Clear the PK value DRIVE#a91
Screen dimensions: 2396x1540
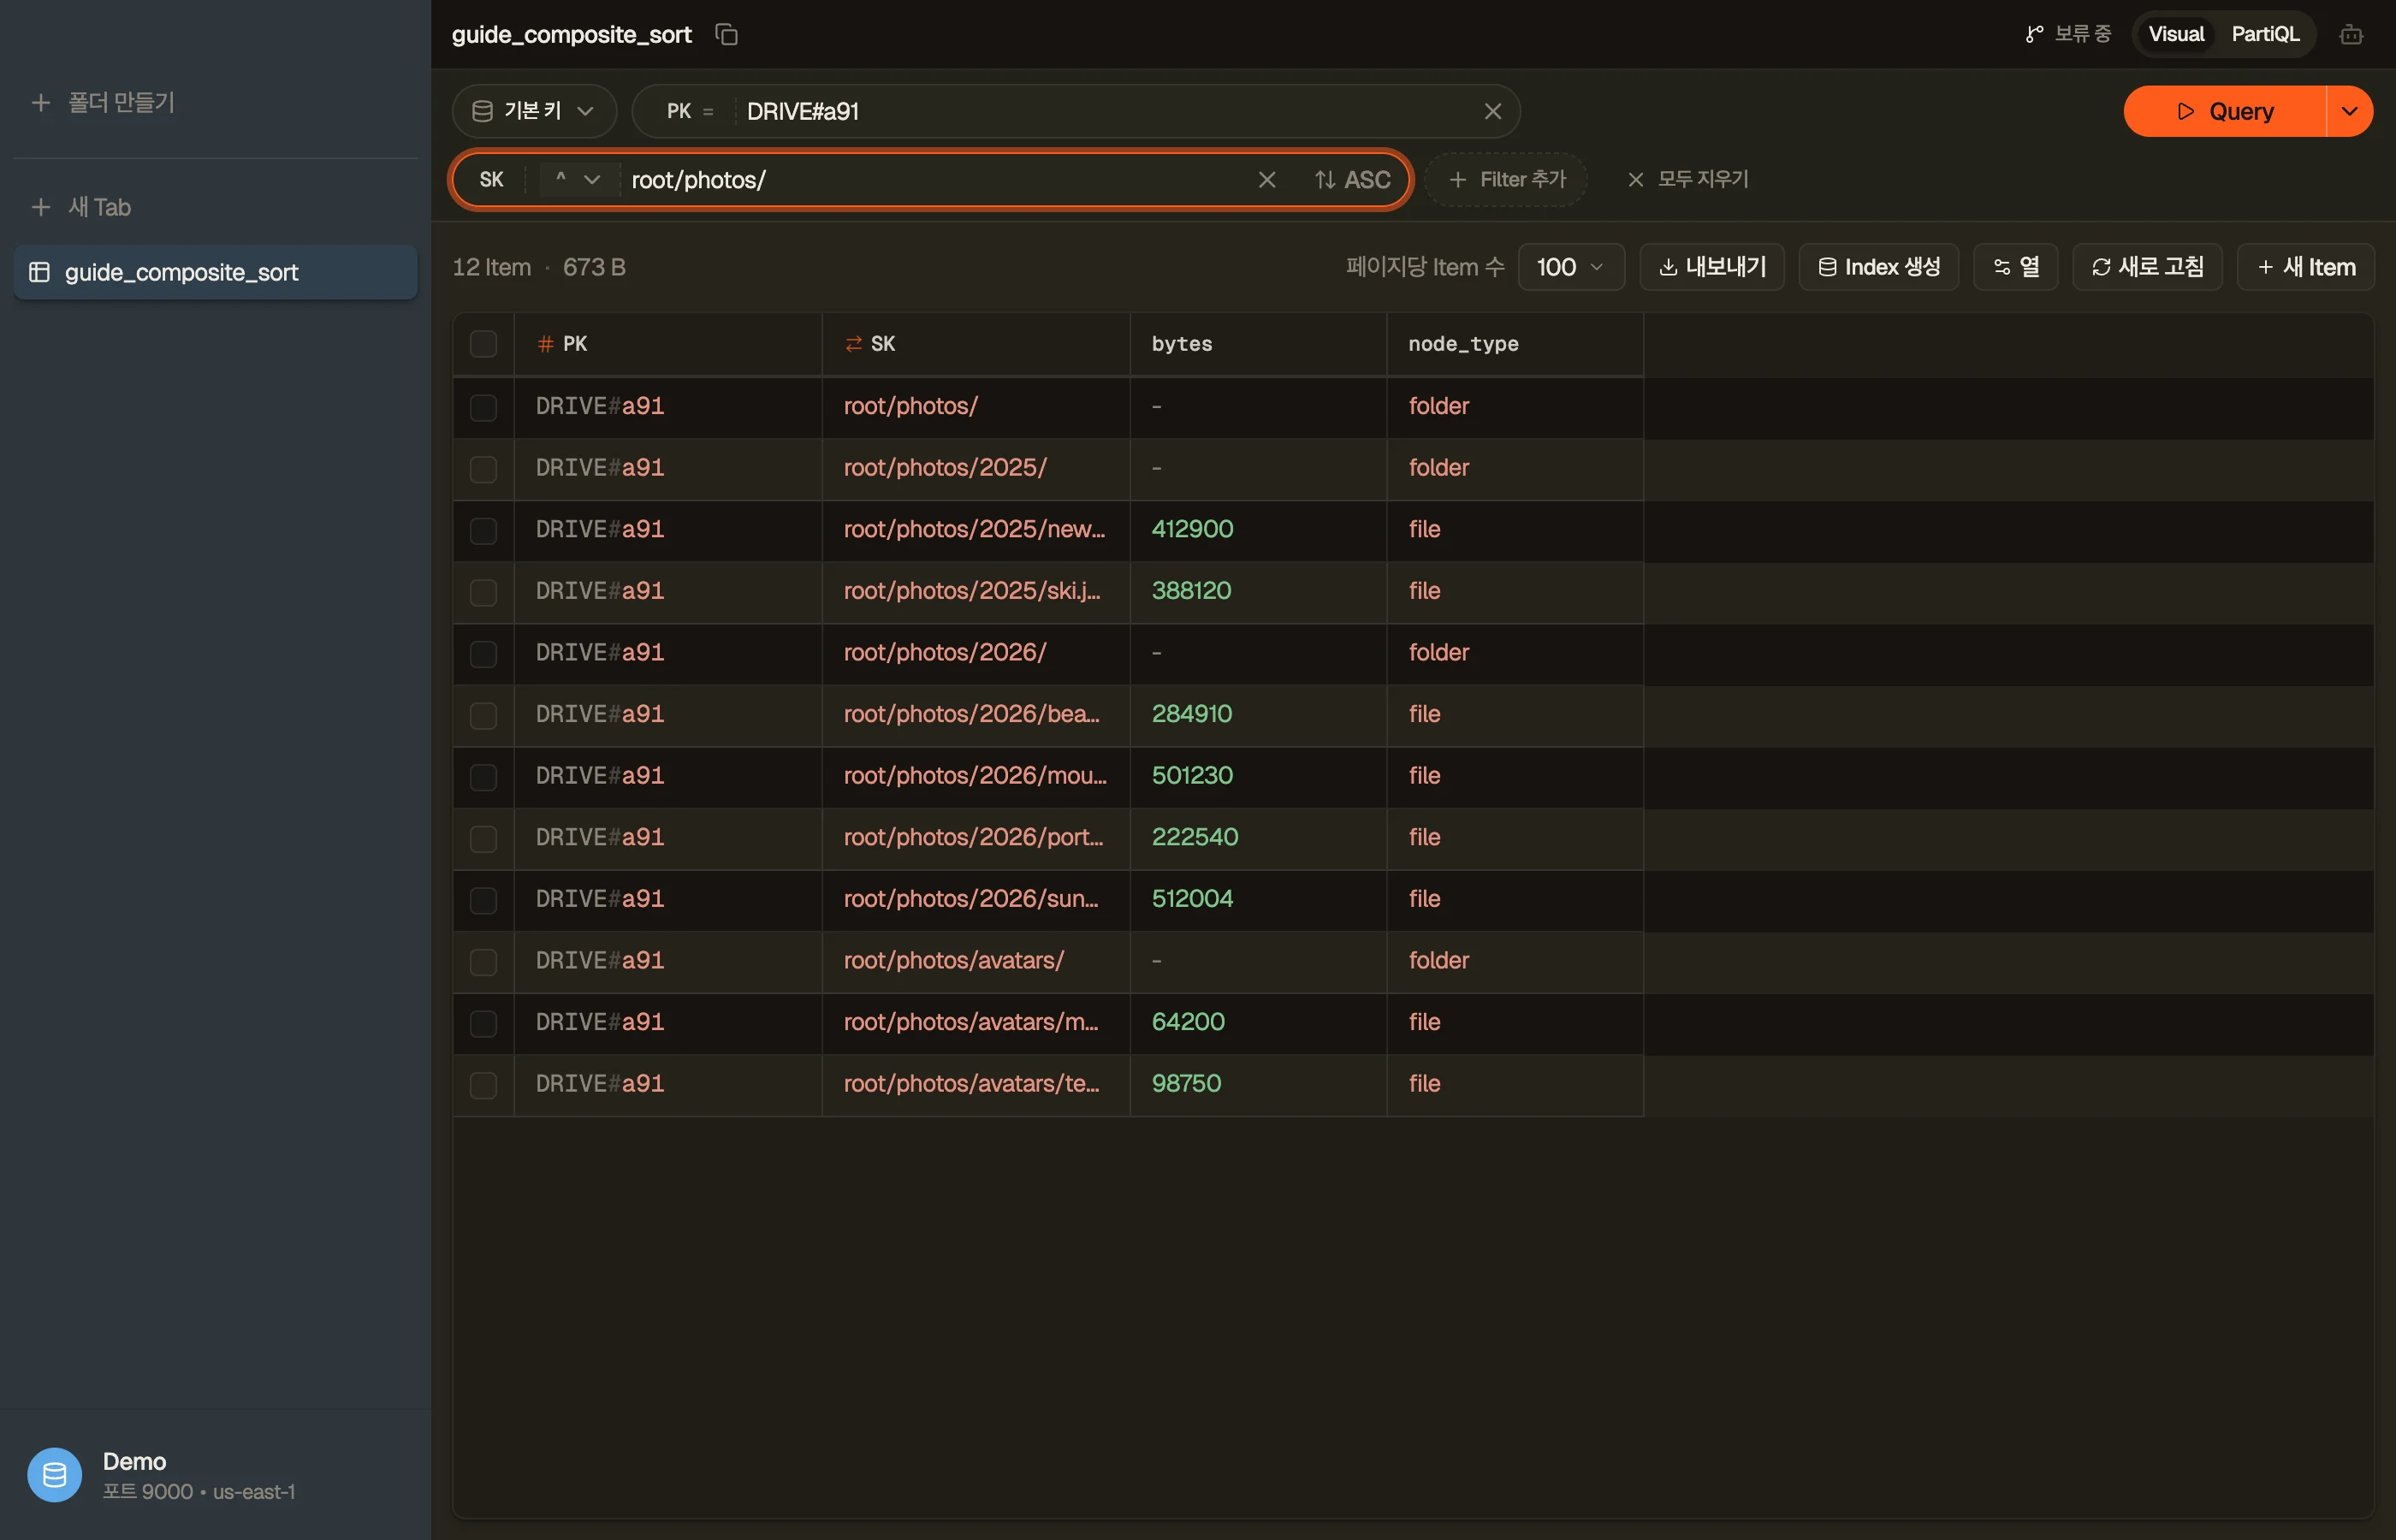(x=1492, y=111)
